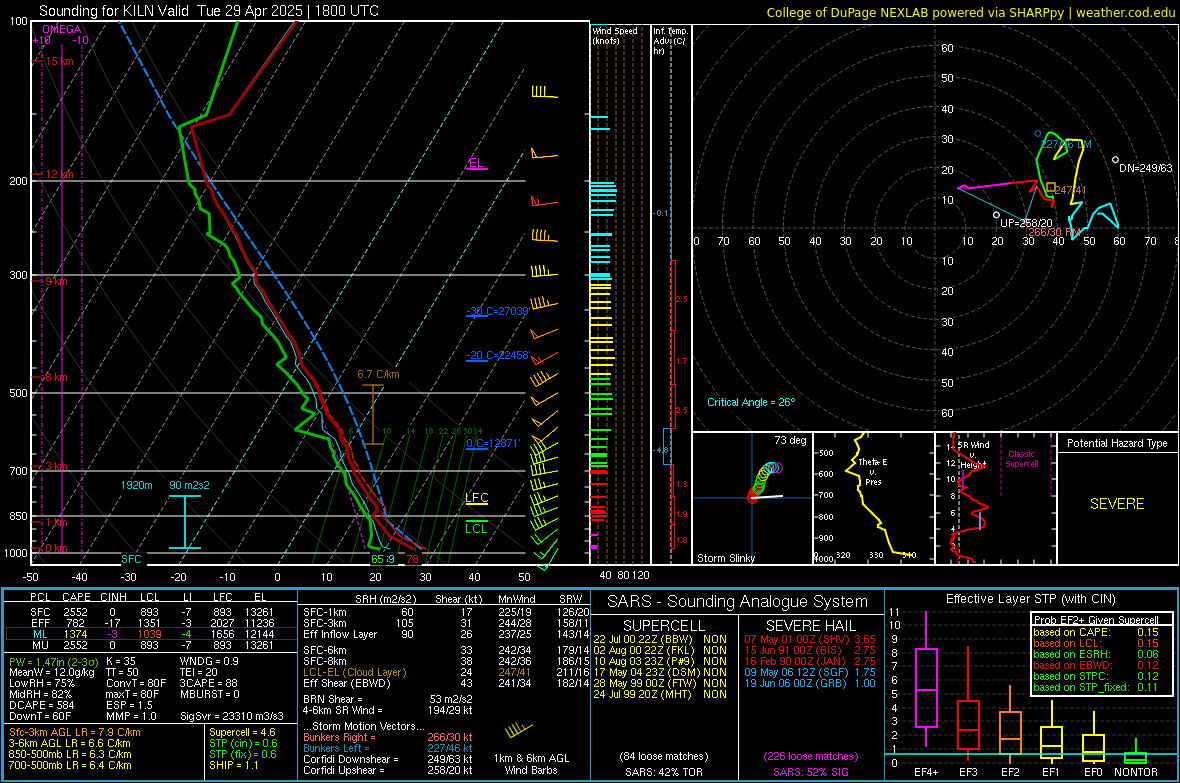This screenshot has height=783, width=1180.
Task: Click the 'Supercell = 4.6' composite value
Action: pyautogui.click(x=242, y=732)
